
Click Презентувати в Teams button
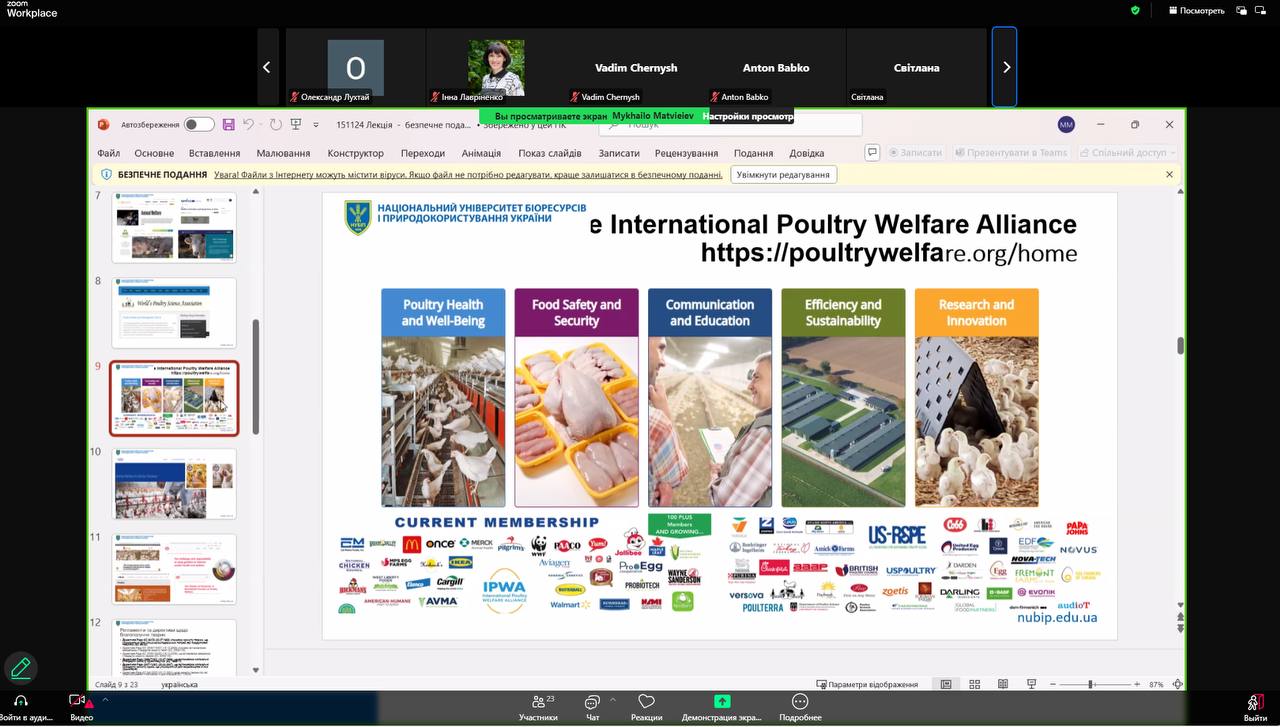coord(1011,153)
